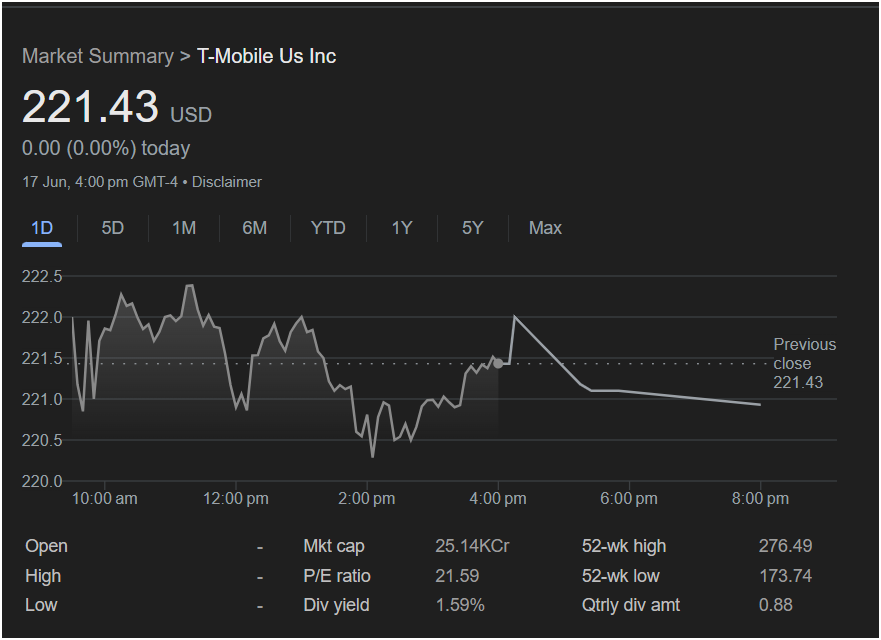
Task: Click the Low label
Action: click(41, 605)
